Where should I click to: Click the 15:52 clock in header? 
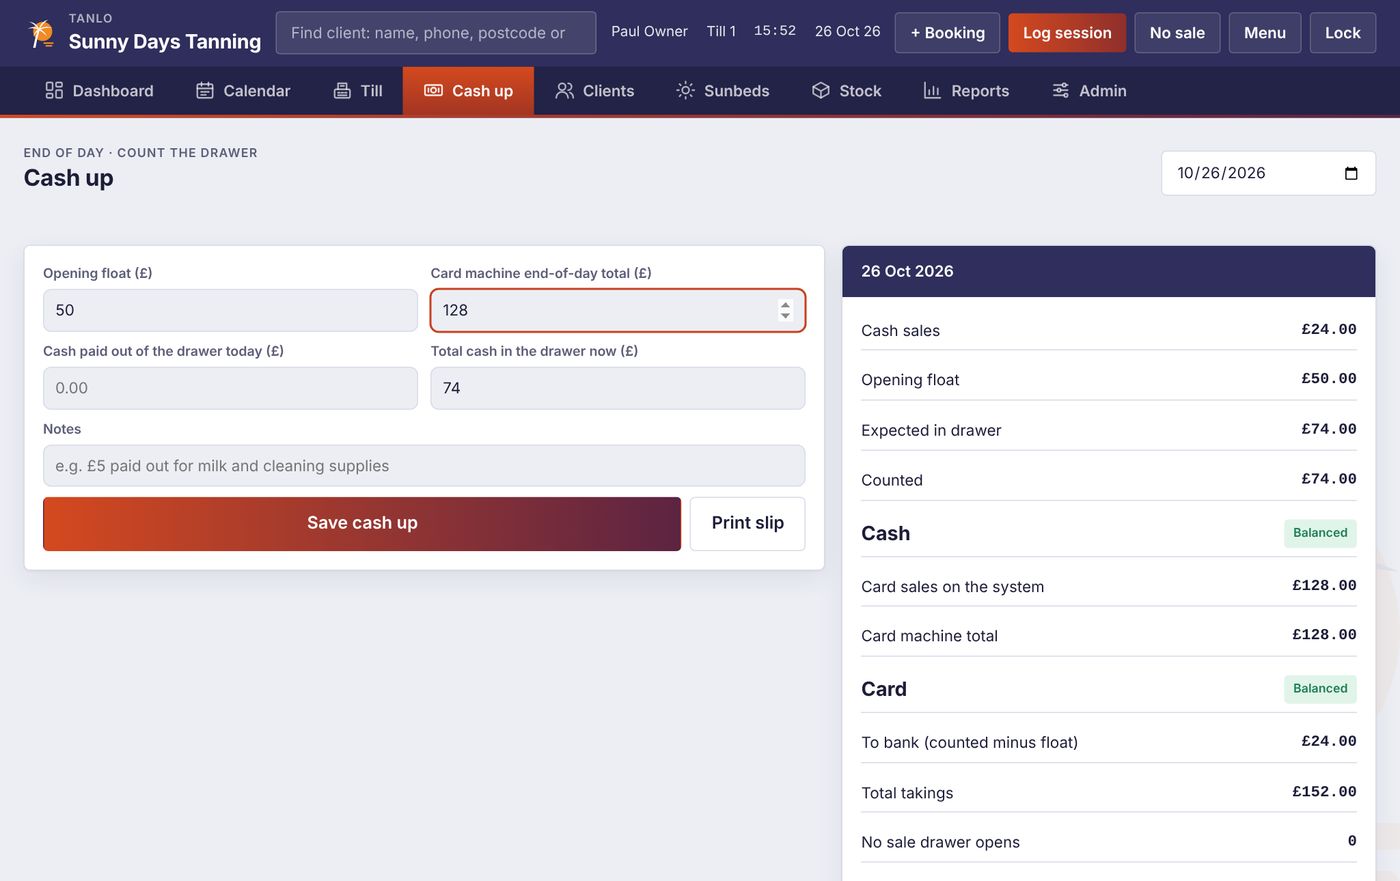(775, 31)
